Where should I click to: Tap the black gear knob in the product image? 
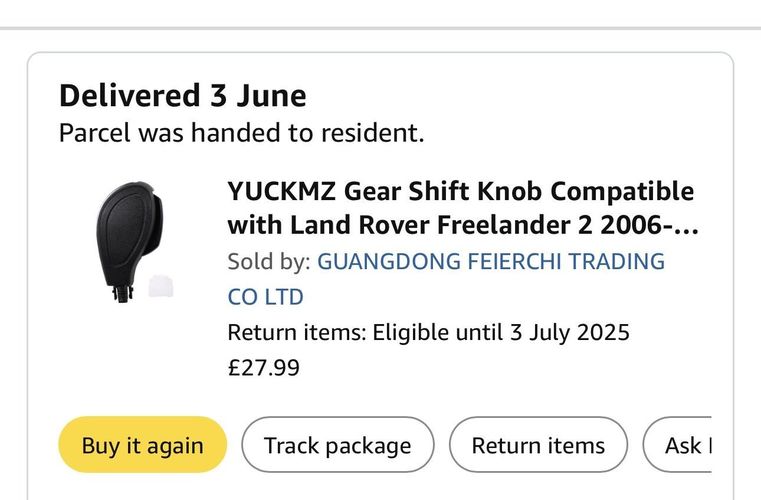pyautogui.click(x=129, y=238)
